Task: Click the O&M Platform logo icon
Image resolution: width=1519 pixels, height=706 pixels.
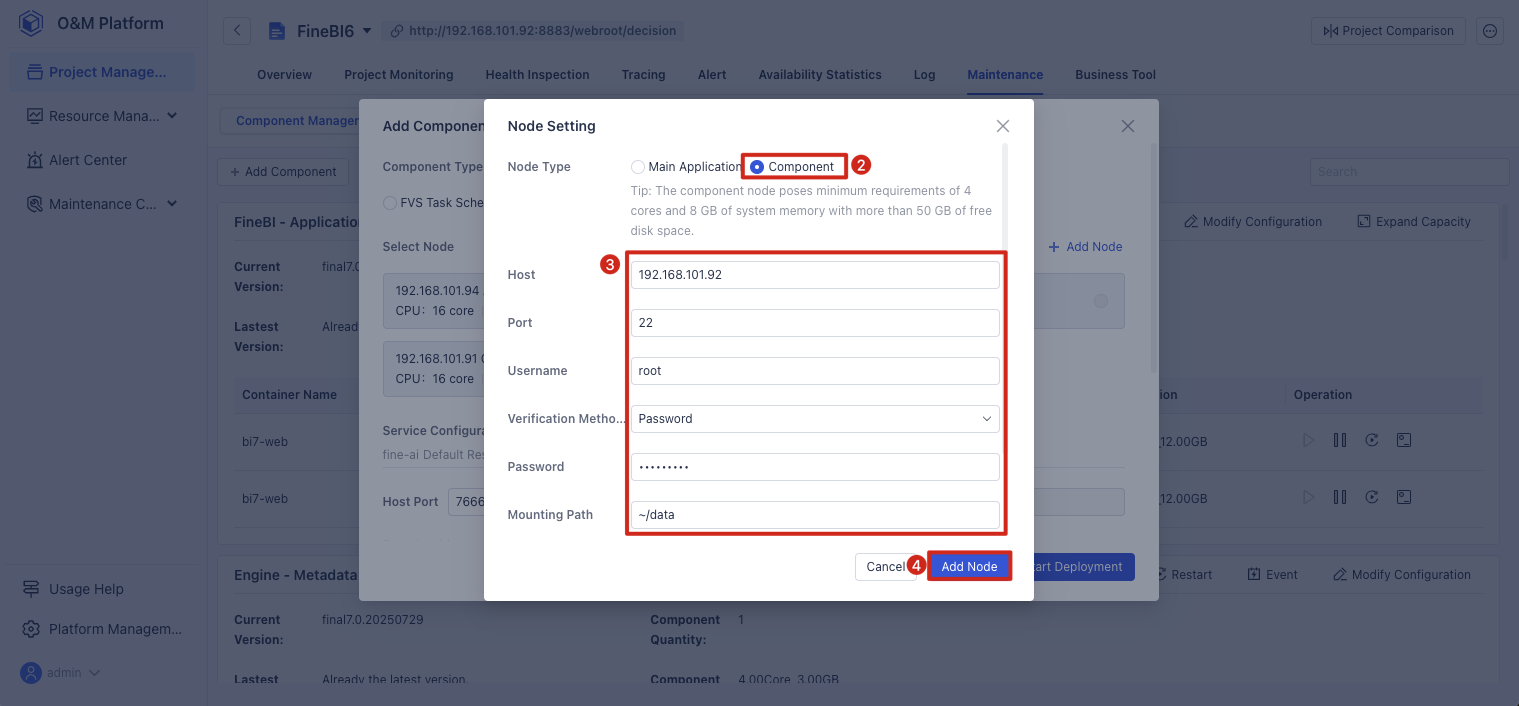Action: click(29, 22)
